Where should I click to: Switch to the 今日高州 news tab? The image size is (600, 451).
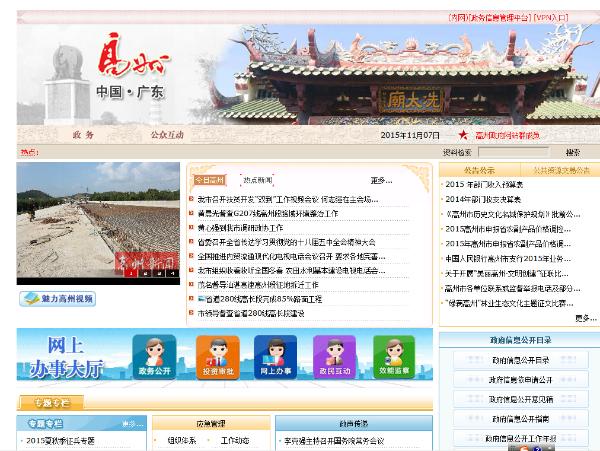pyautogui.click(x=209, y=180)
